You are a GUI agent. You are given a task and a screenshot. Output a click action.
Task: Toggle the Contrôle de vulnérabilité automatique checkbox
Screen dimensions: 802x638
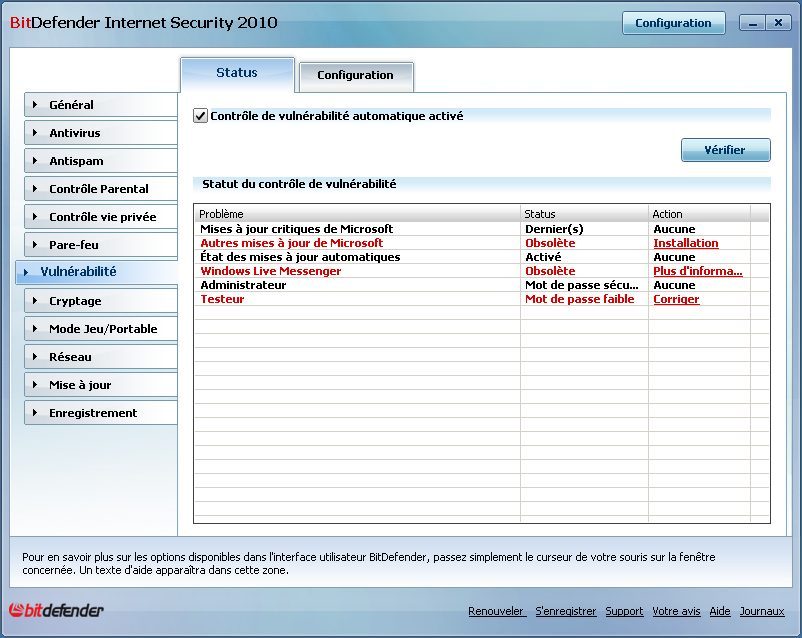(200, 116)
